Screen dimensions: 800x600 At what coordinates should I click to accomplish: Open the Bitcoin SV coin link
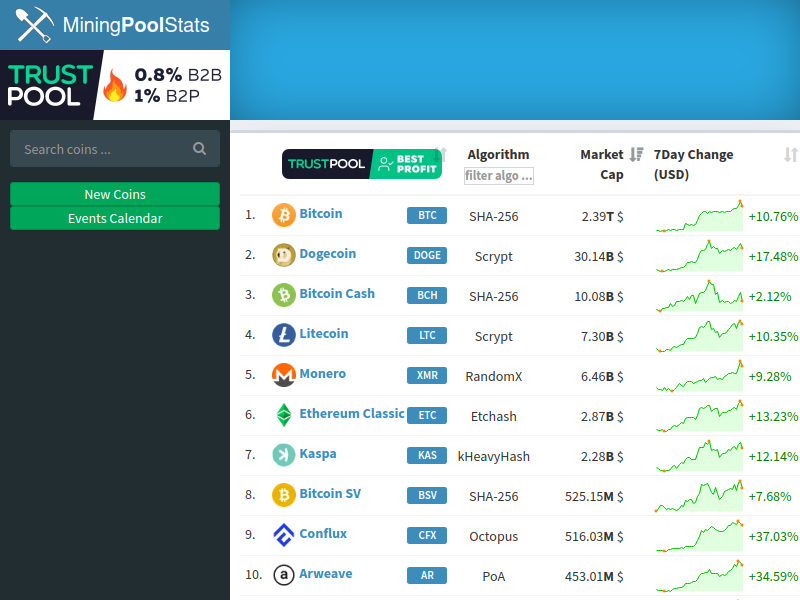(x=330, y=493)
